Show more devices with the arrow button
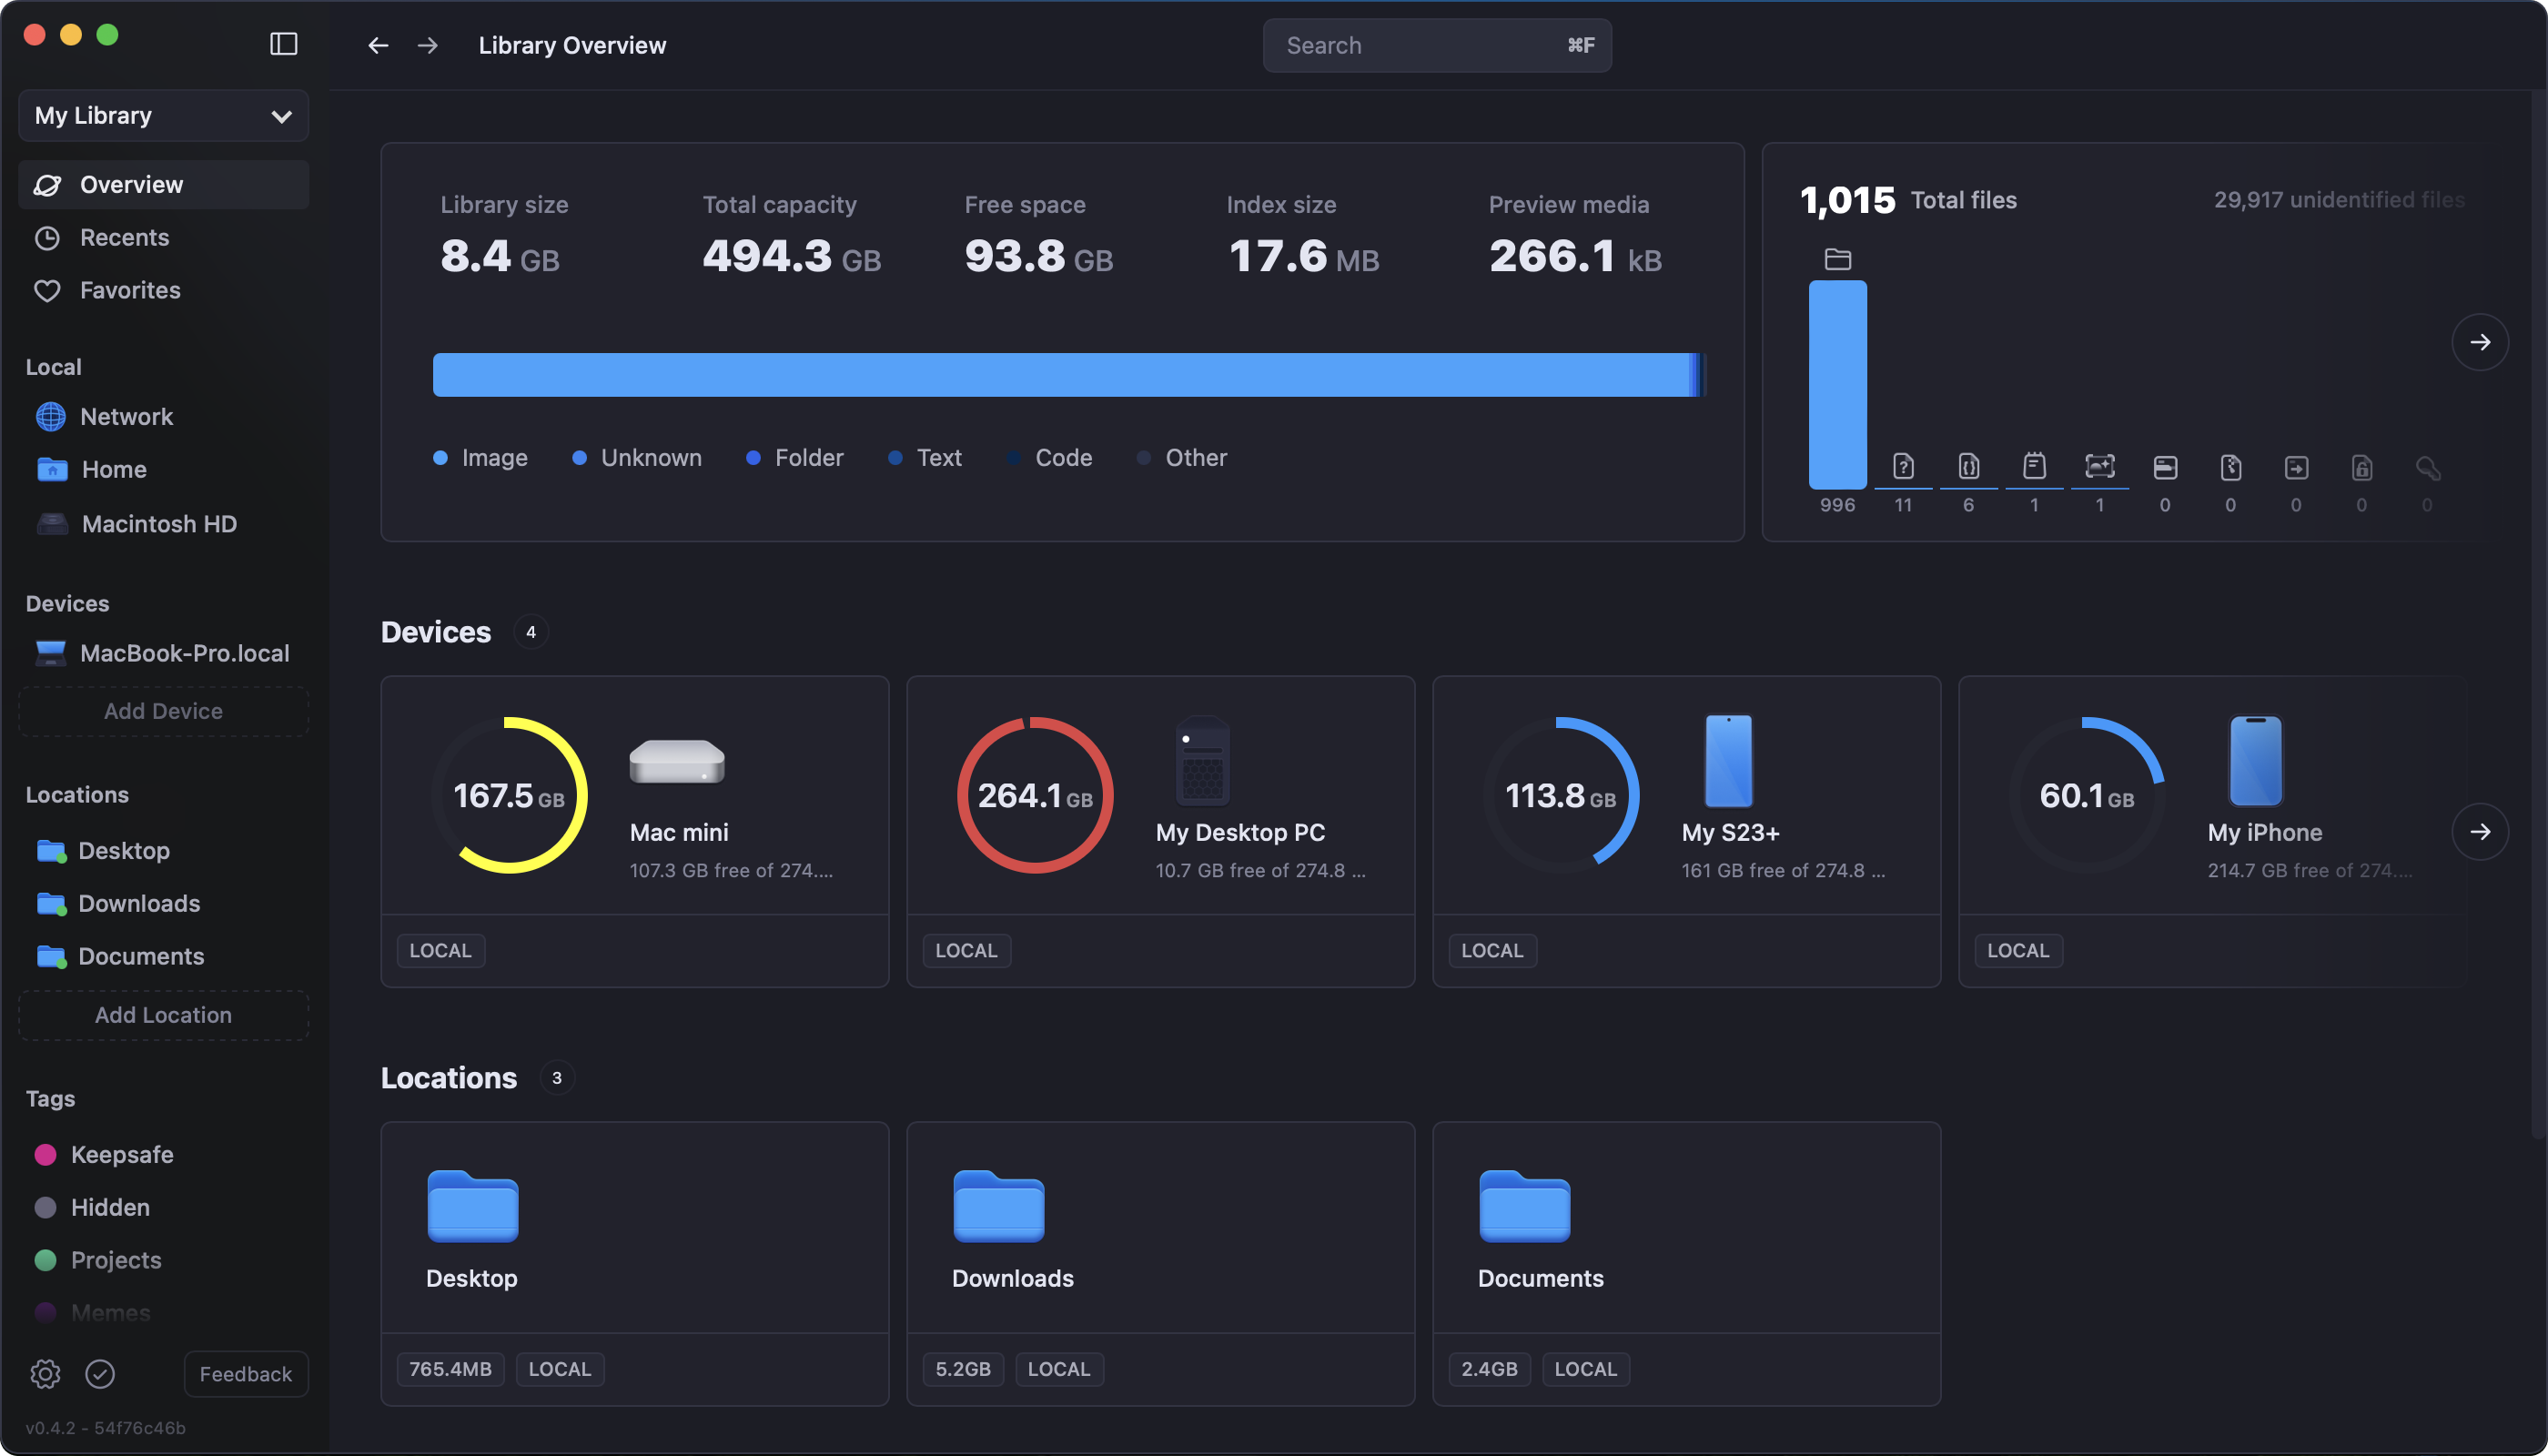The image size is (2548, 1456). pos(2479,831)
